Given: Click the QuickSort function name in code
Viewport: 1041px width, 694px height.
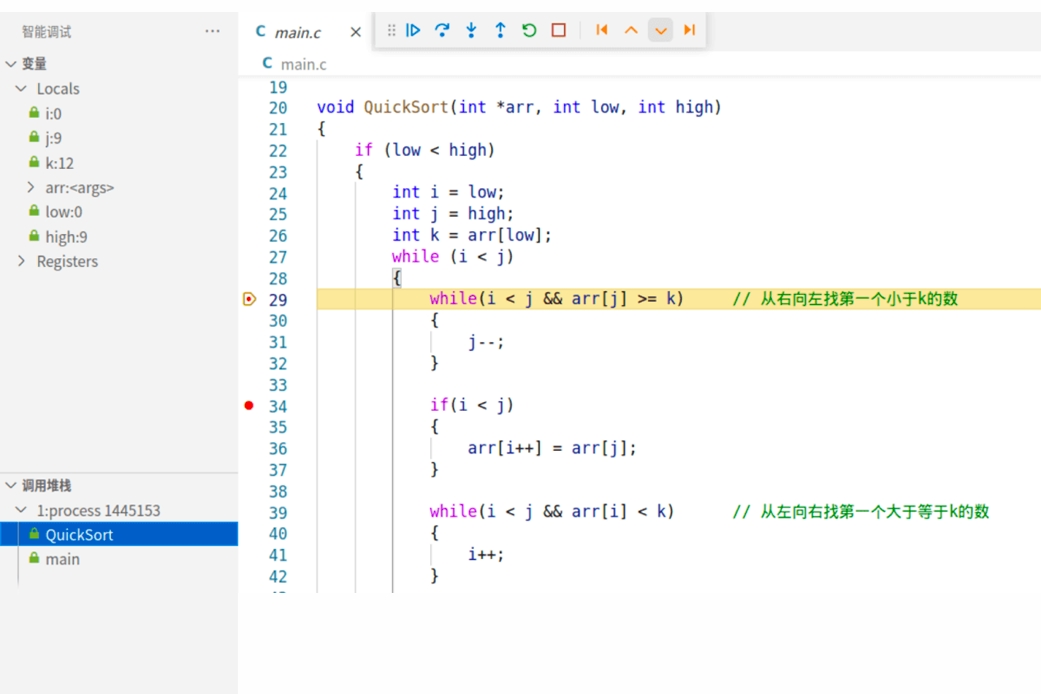Looking at the screenshot, I should [406, 107].
